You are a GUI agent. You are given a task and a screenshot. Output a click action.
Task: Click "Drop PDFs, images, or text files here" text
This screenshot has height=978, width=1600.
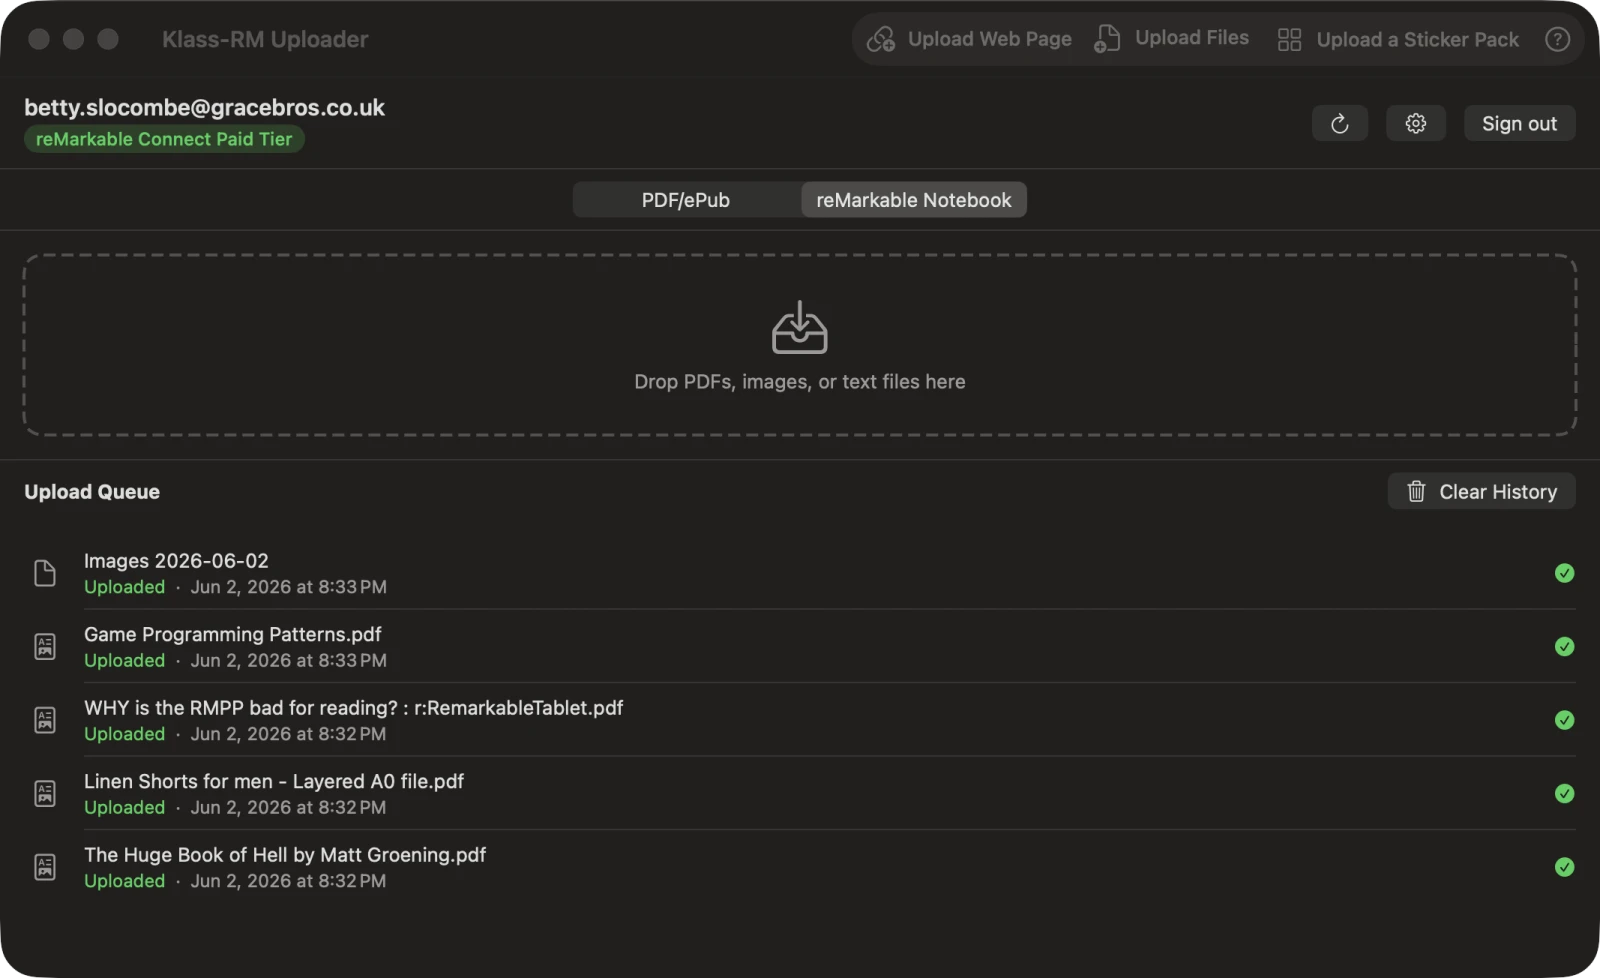pos(800,382)
